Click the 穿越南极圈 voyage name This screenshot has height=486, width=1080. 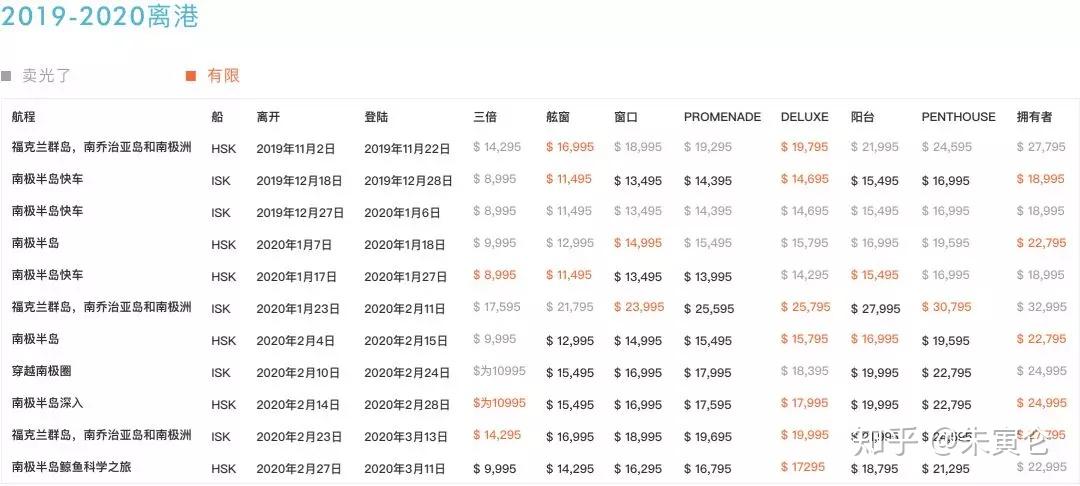tap(41, 371)
